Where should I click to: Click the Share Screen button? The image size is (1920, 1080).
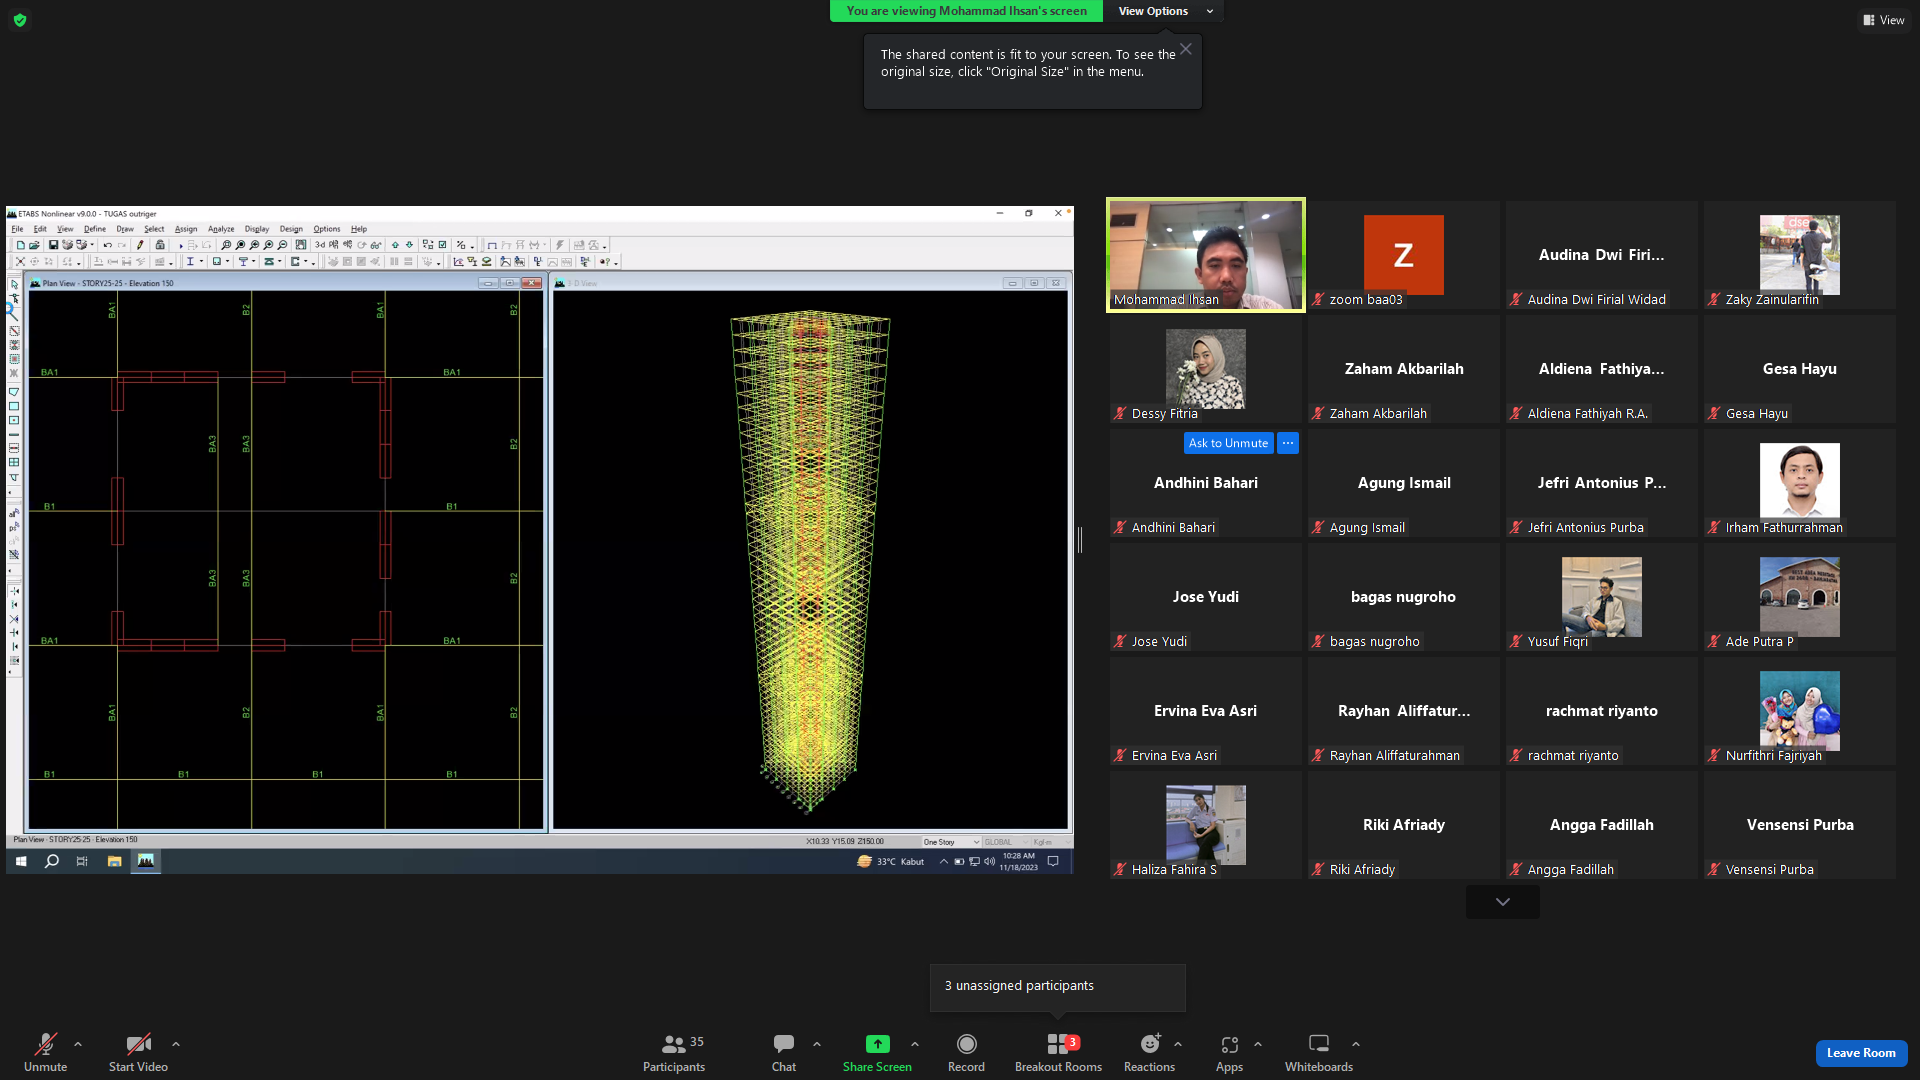[x=877, y=1053]
